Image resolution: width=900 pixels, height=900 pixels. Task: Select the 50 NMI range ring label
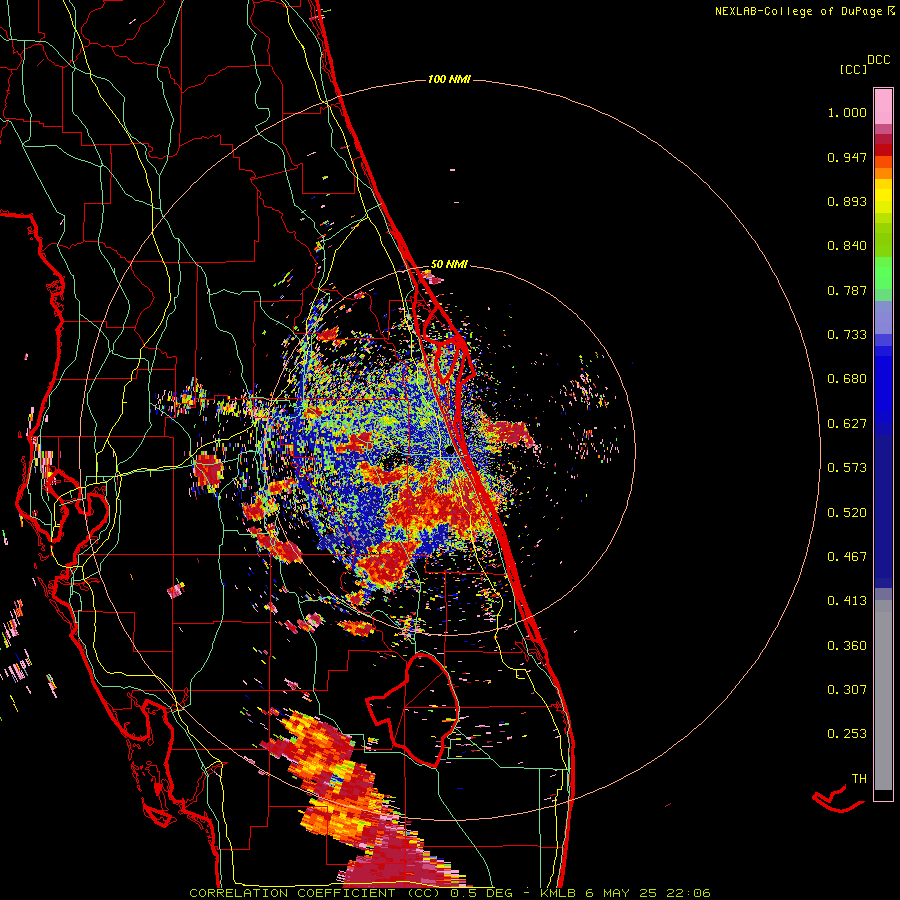click(449, 265)
